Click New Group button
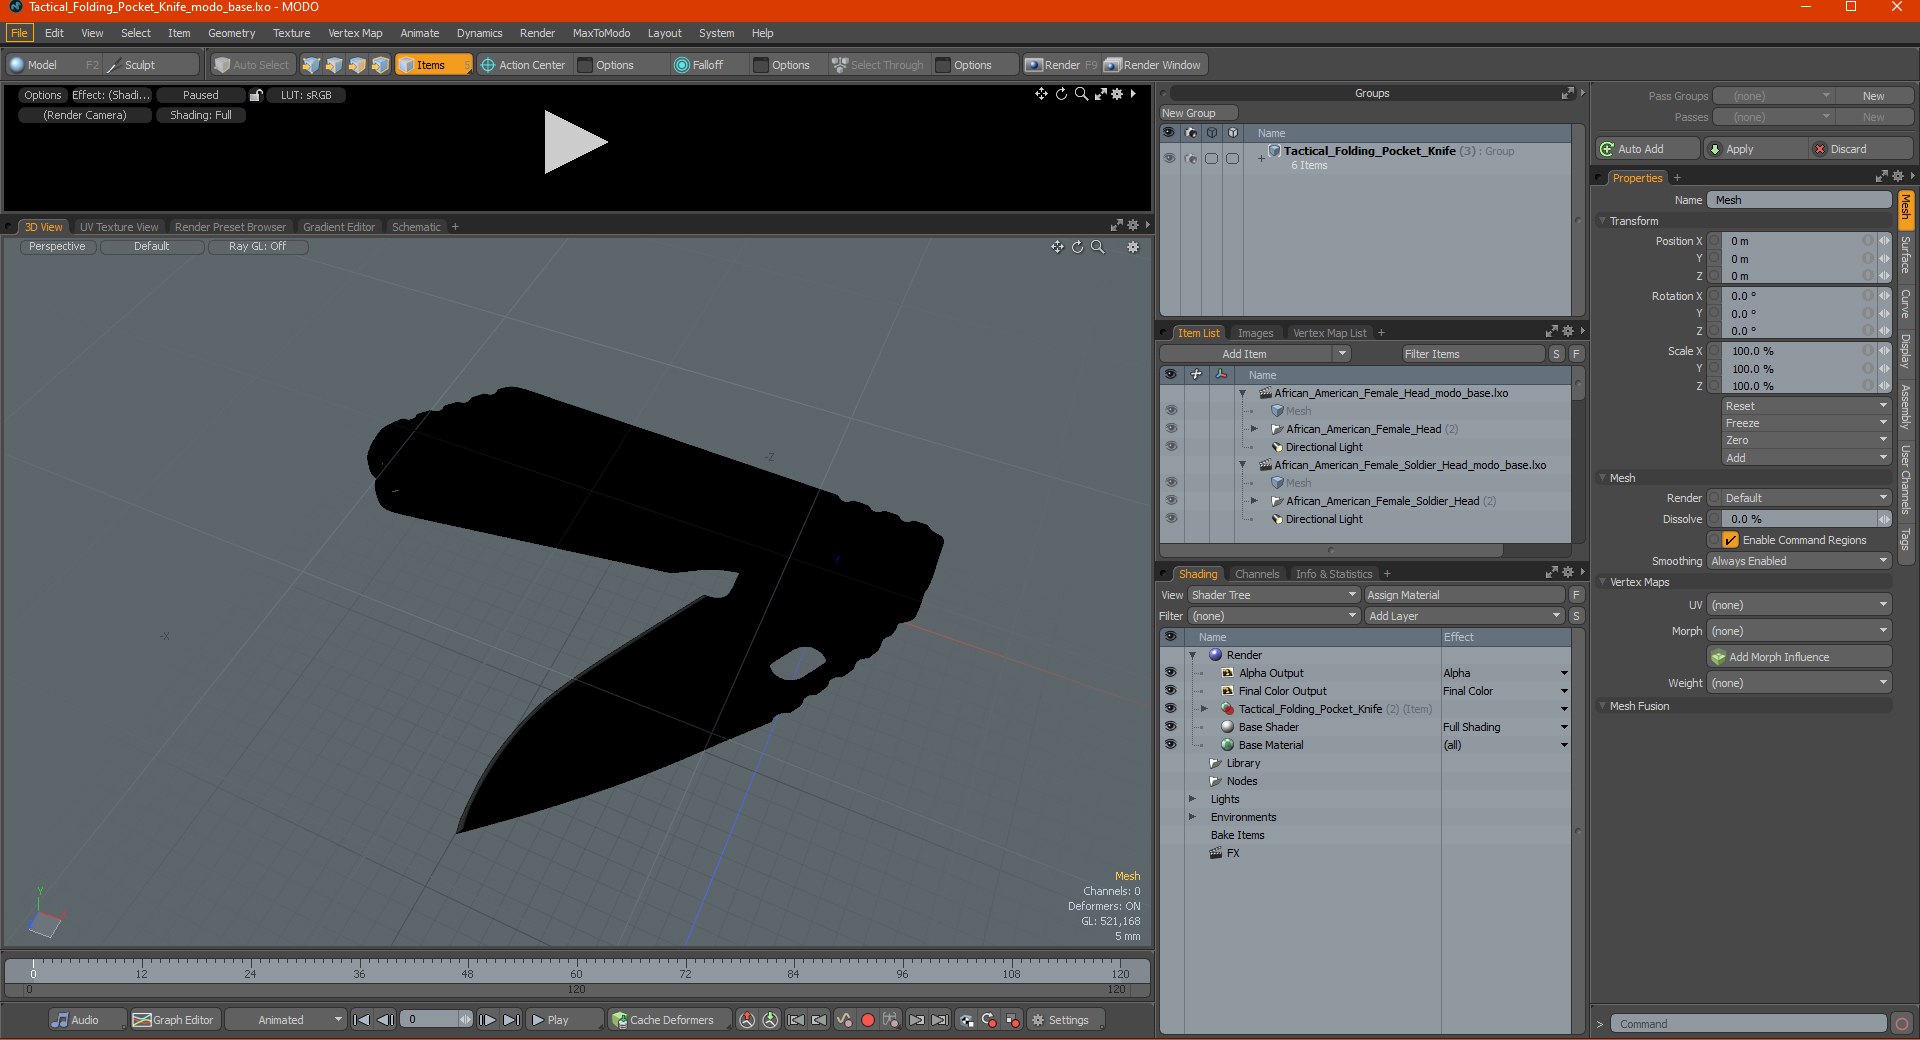Viewport: 1920px width, 1040px height. click(x=1198, y=113)
